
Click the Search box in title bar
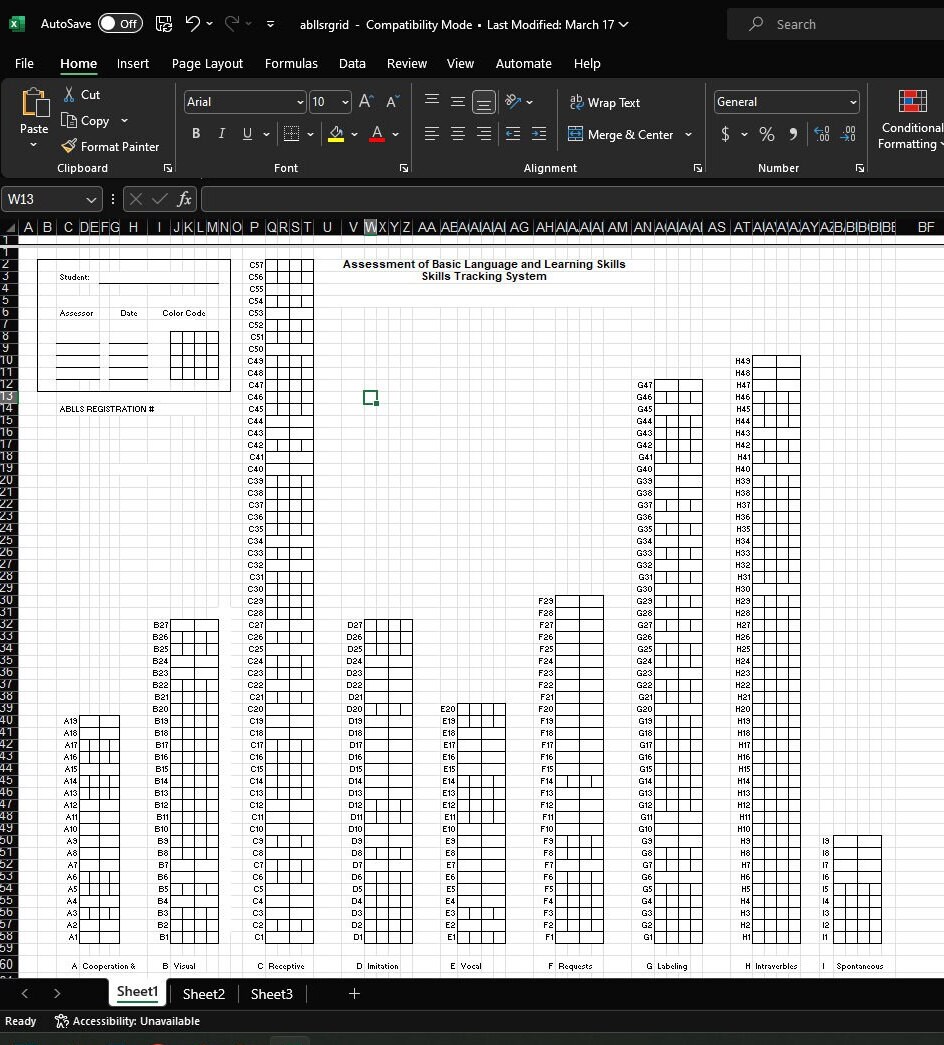[x=835, y=24]
